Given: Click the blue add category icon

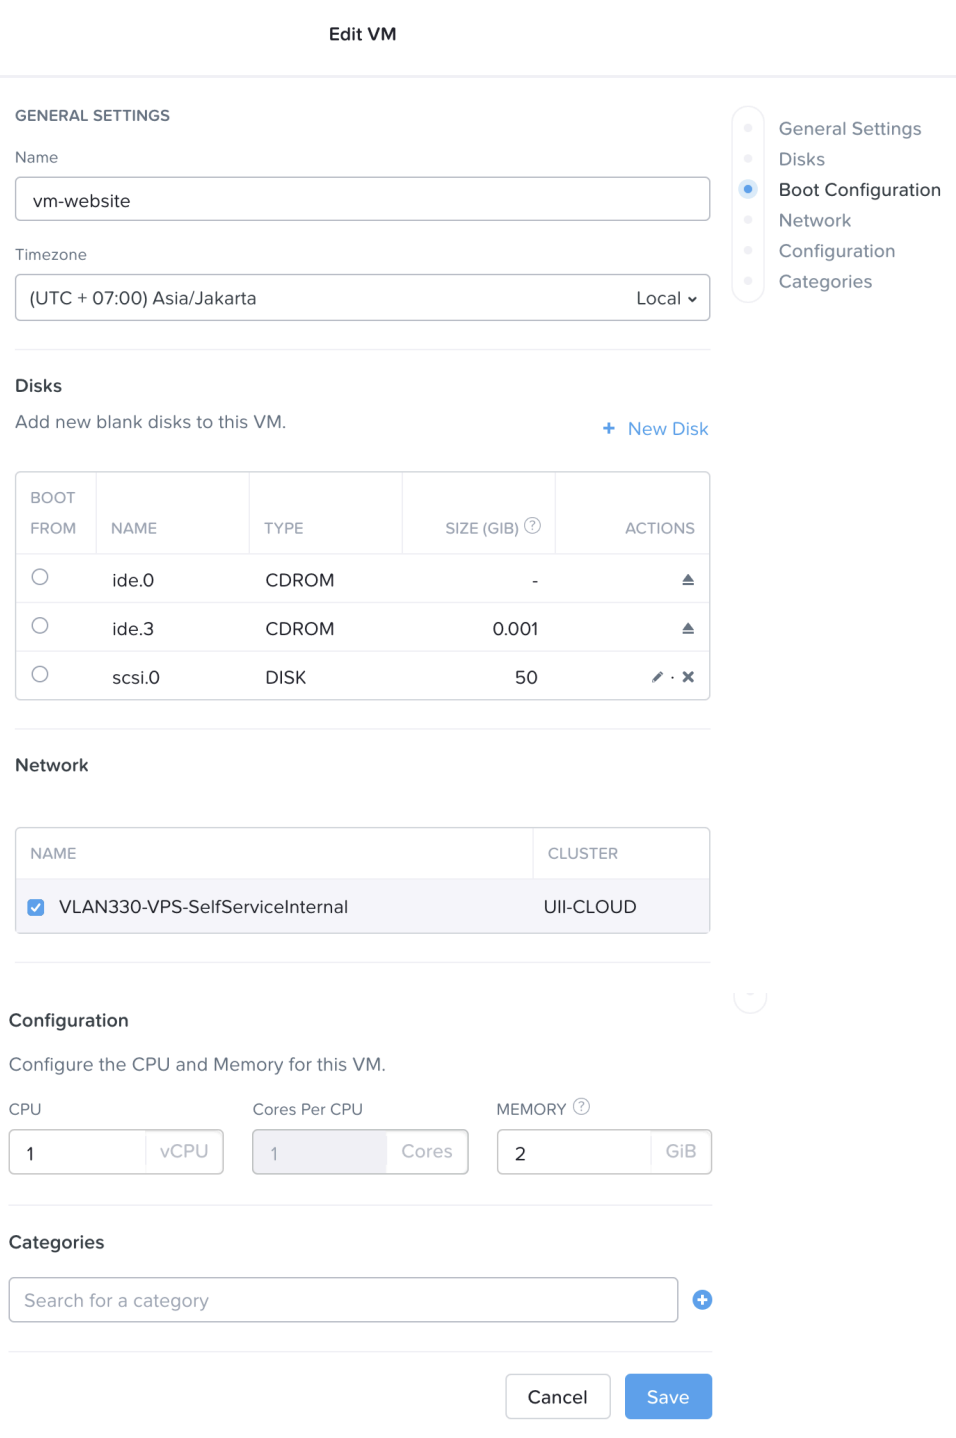Looking at the screenshot, I should click(x=702, y=1300).
